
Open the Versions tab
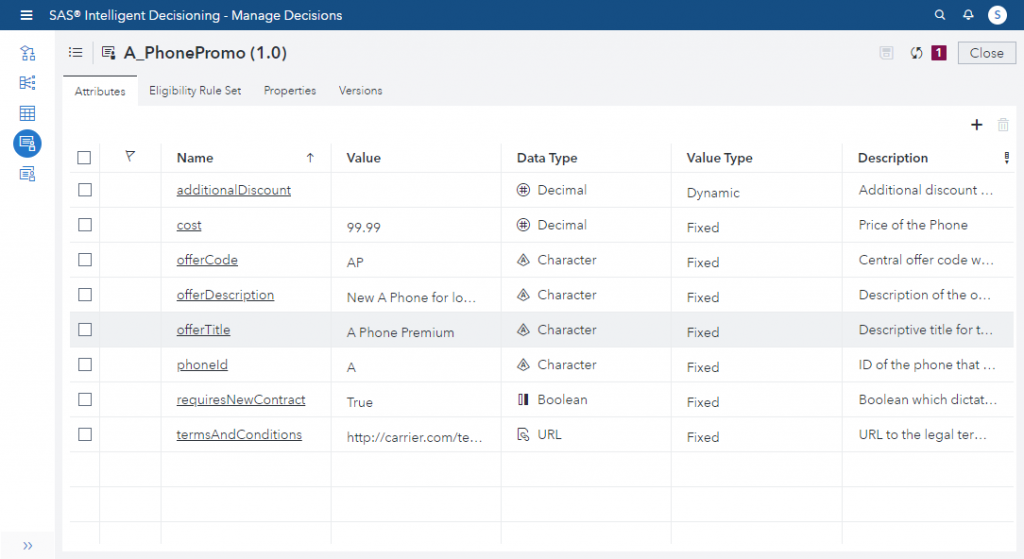click(360, 91)
